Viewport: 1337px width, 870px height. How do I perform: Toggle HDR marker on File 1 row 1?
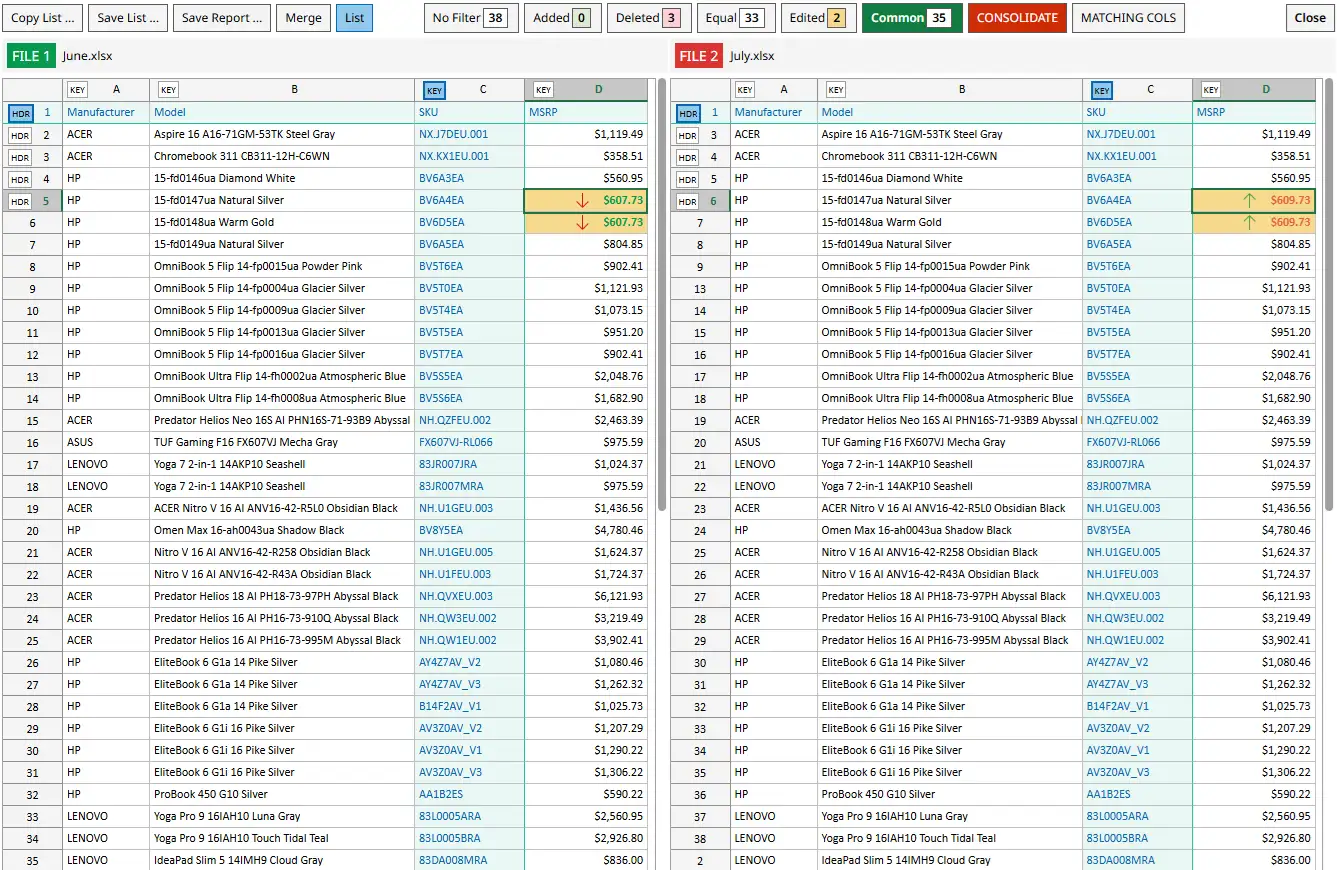pos(20,113)
